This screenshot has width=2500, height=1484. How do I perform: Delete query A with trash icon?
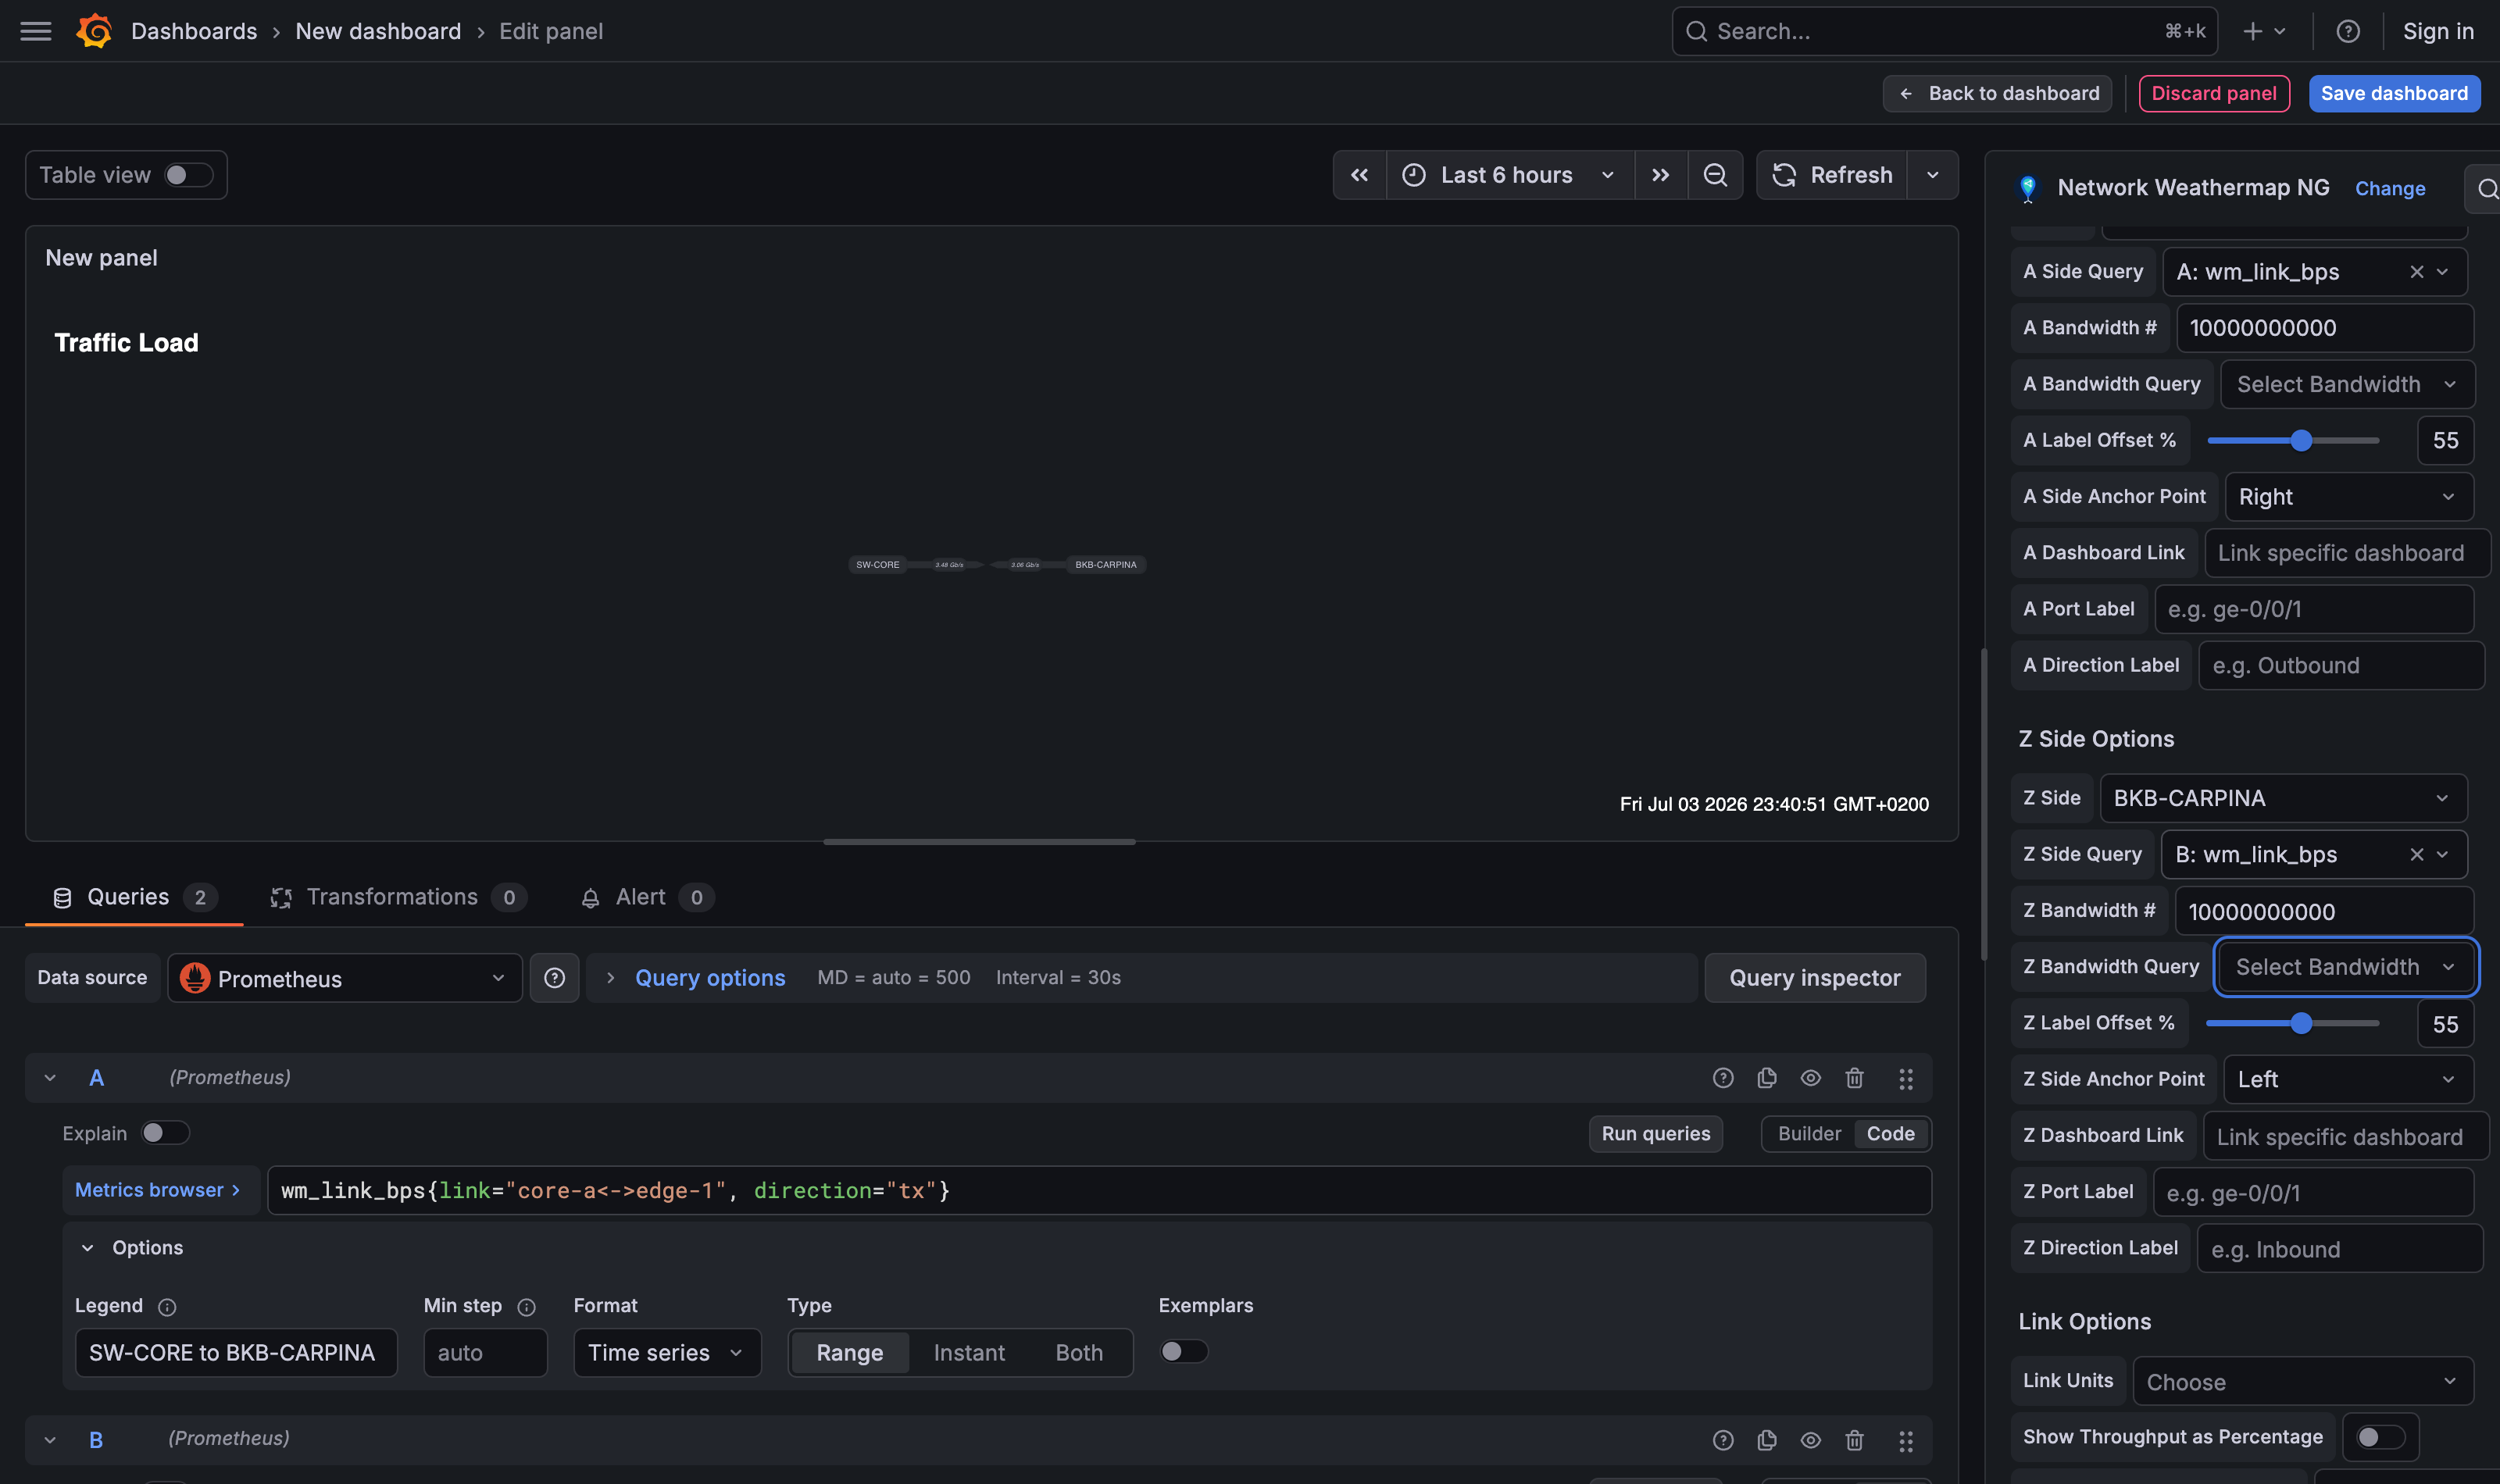click(x=1854, y=1077)
